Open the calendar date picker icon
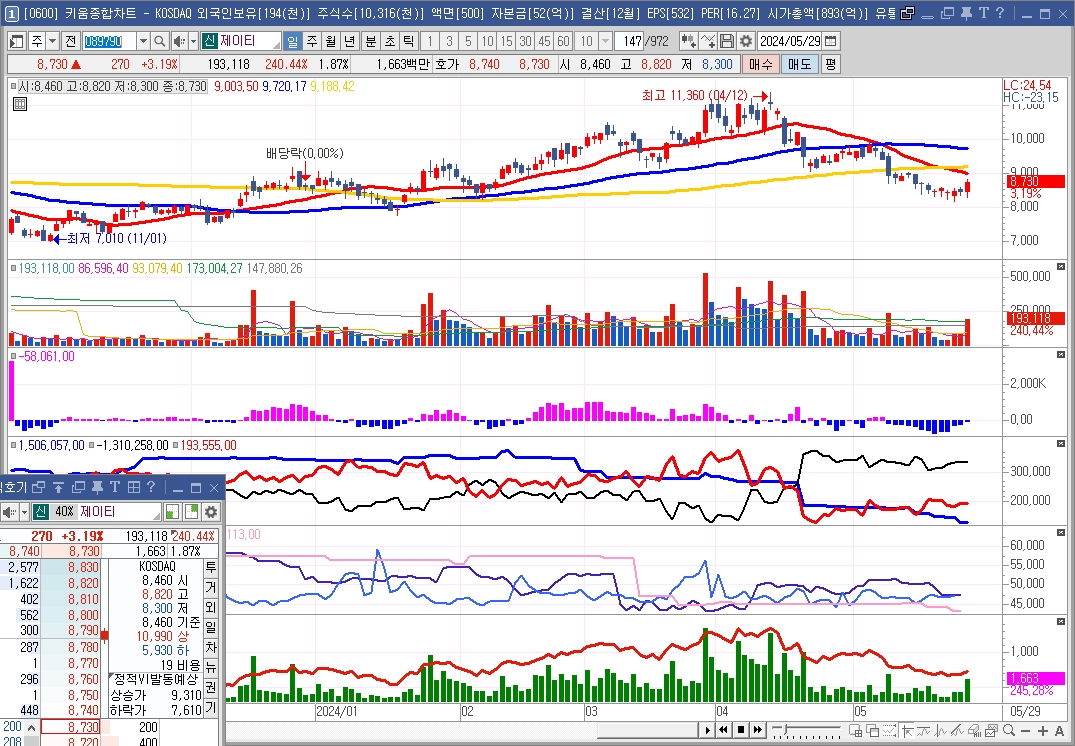 coord(830,41)
